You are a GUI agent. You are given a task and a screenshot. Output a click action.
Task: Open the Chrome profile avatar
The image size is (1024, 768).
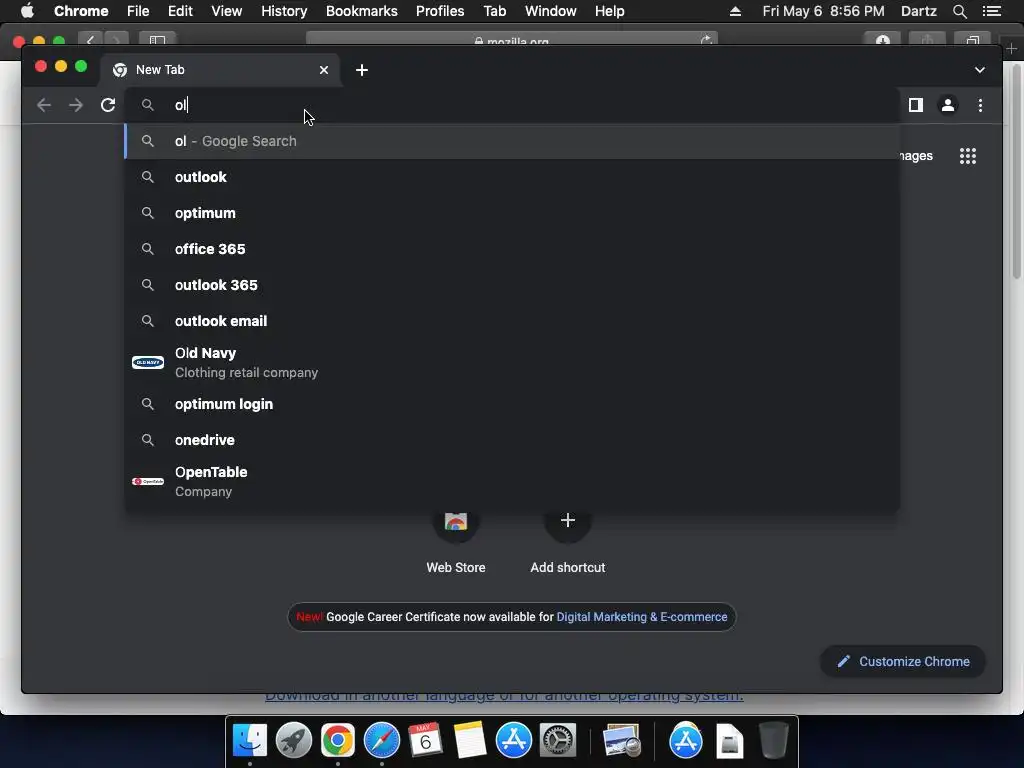[x=948, y=105]
